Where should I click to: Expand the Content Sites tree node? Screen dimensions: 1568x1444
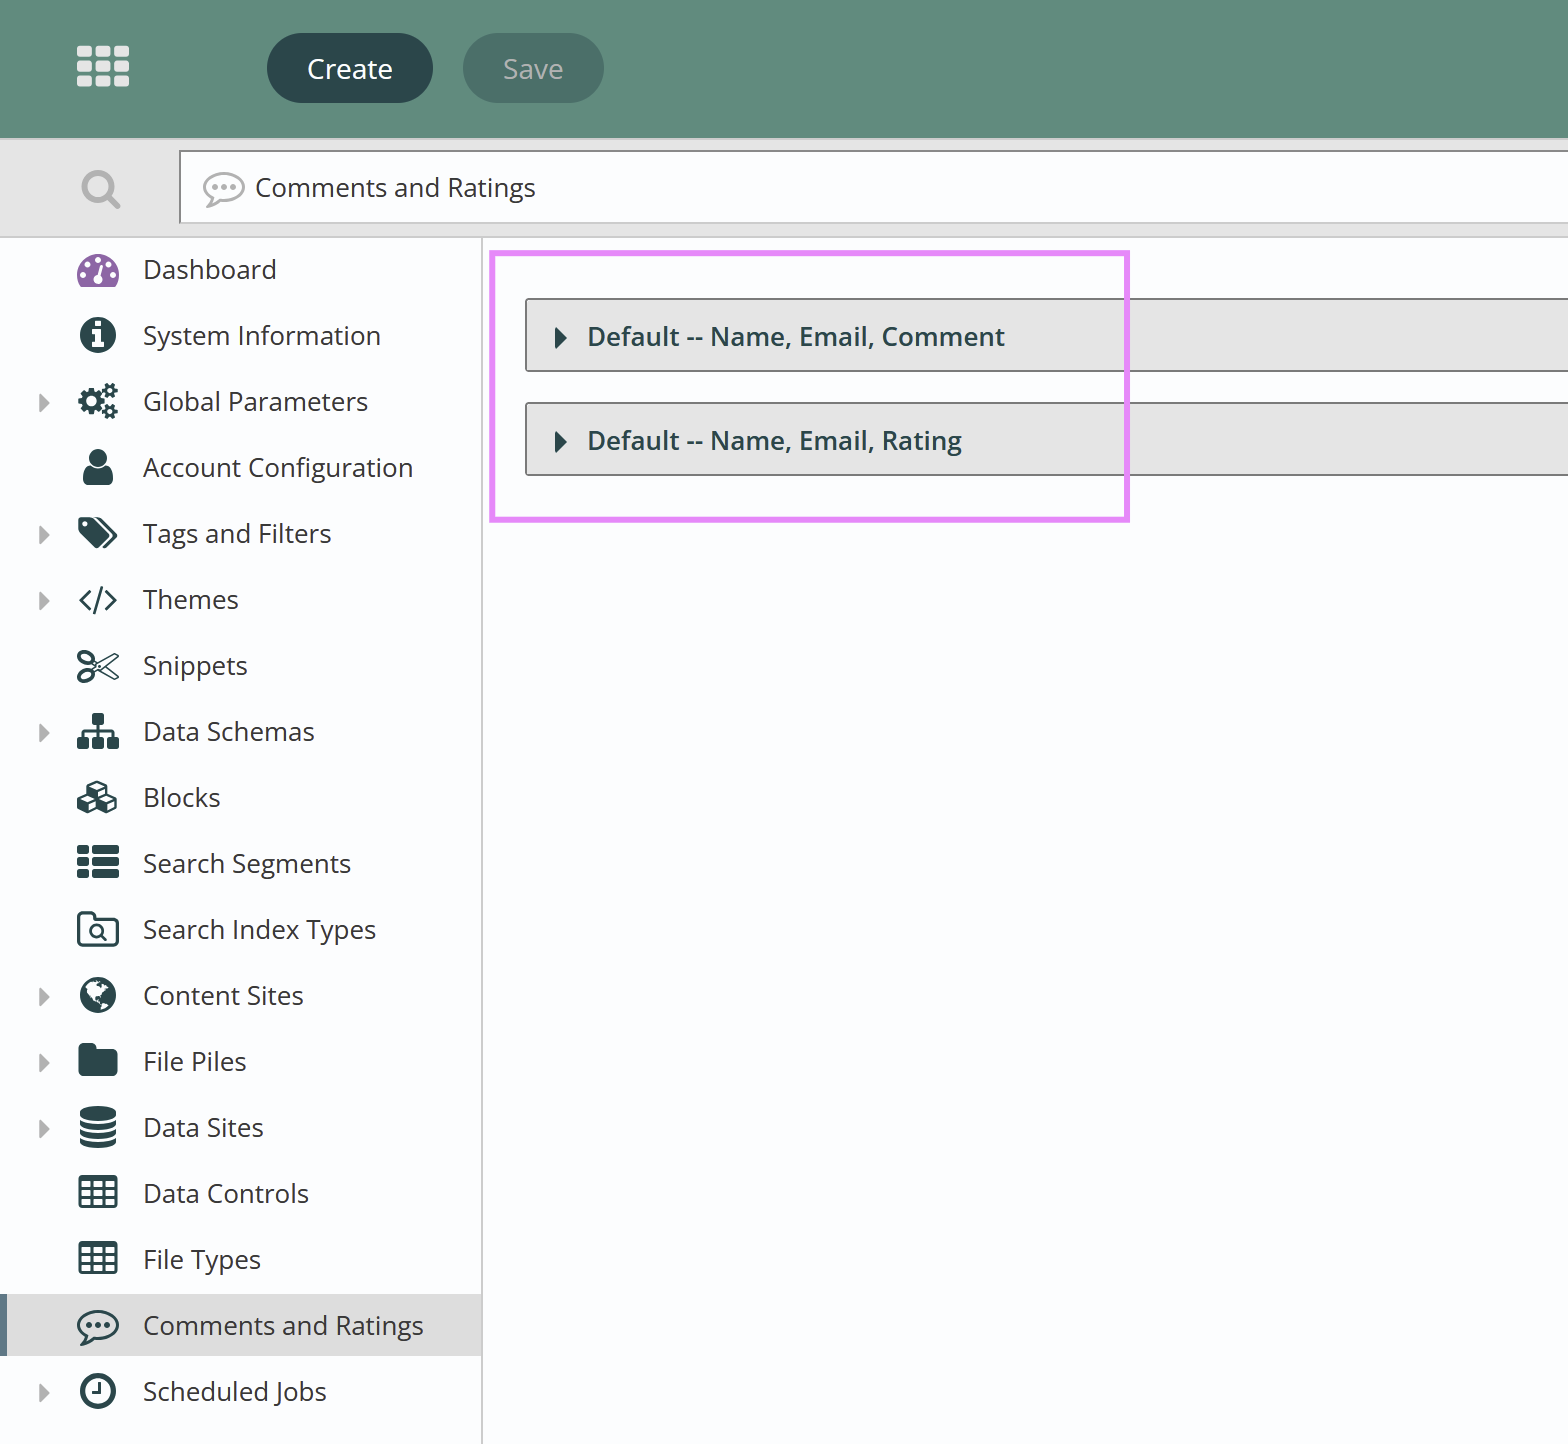coord(44,996)
